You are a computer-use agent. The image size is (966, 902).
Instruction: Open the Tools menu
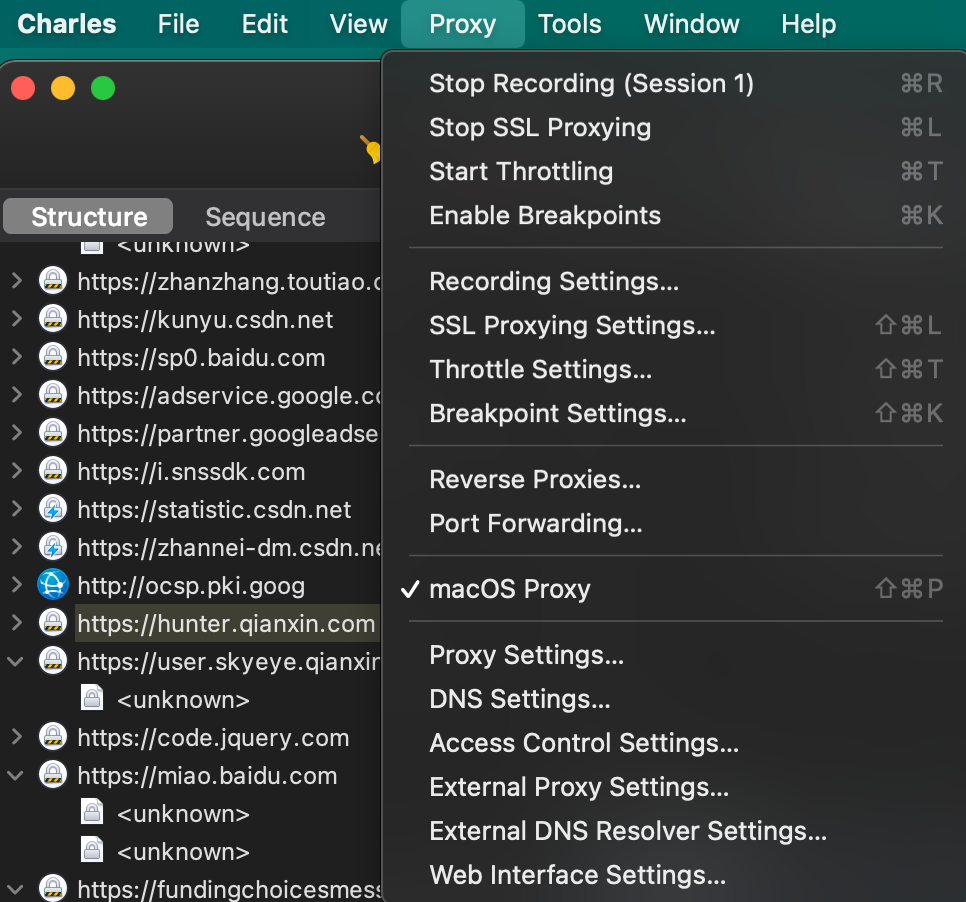[570, 24]
